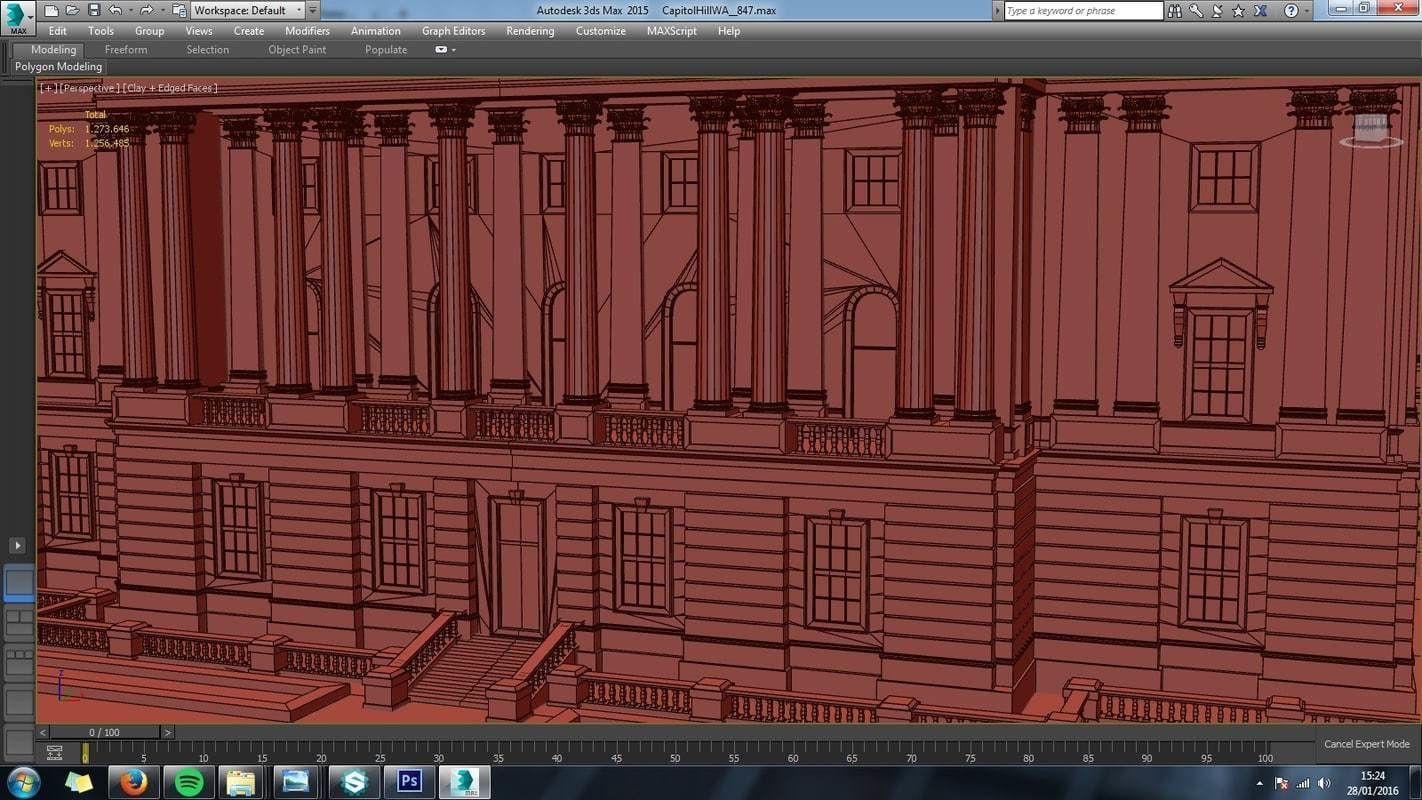Click the binoculars search icon

[x=1174, y=10]
